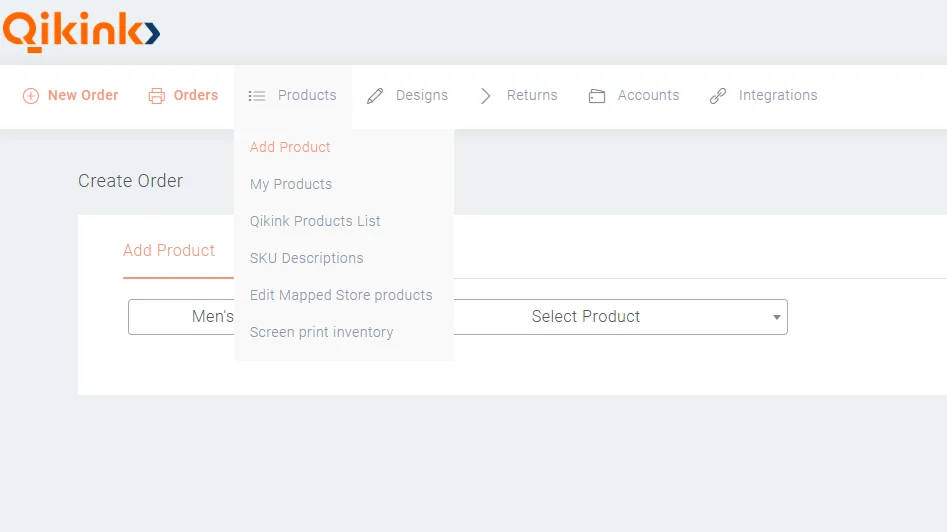Click the pencil icon beside Designs

pos(375,96)
